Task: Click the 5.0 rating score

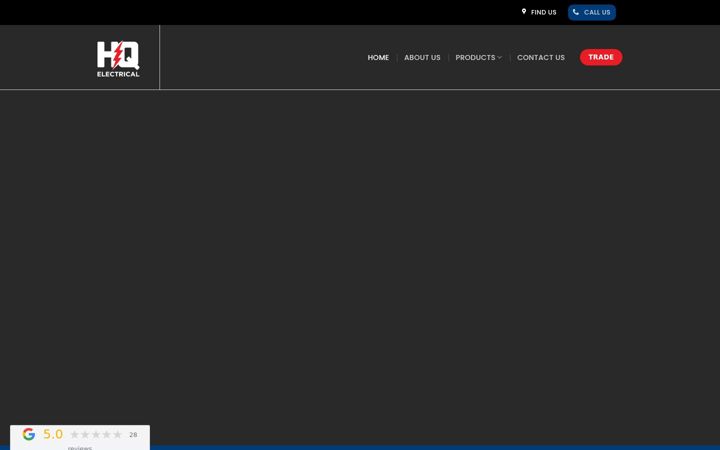Action: coord(53,434)
